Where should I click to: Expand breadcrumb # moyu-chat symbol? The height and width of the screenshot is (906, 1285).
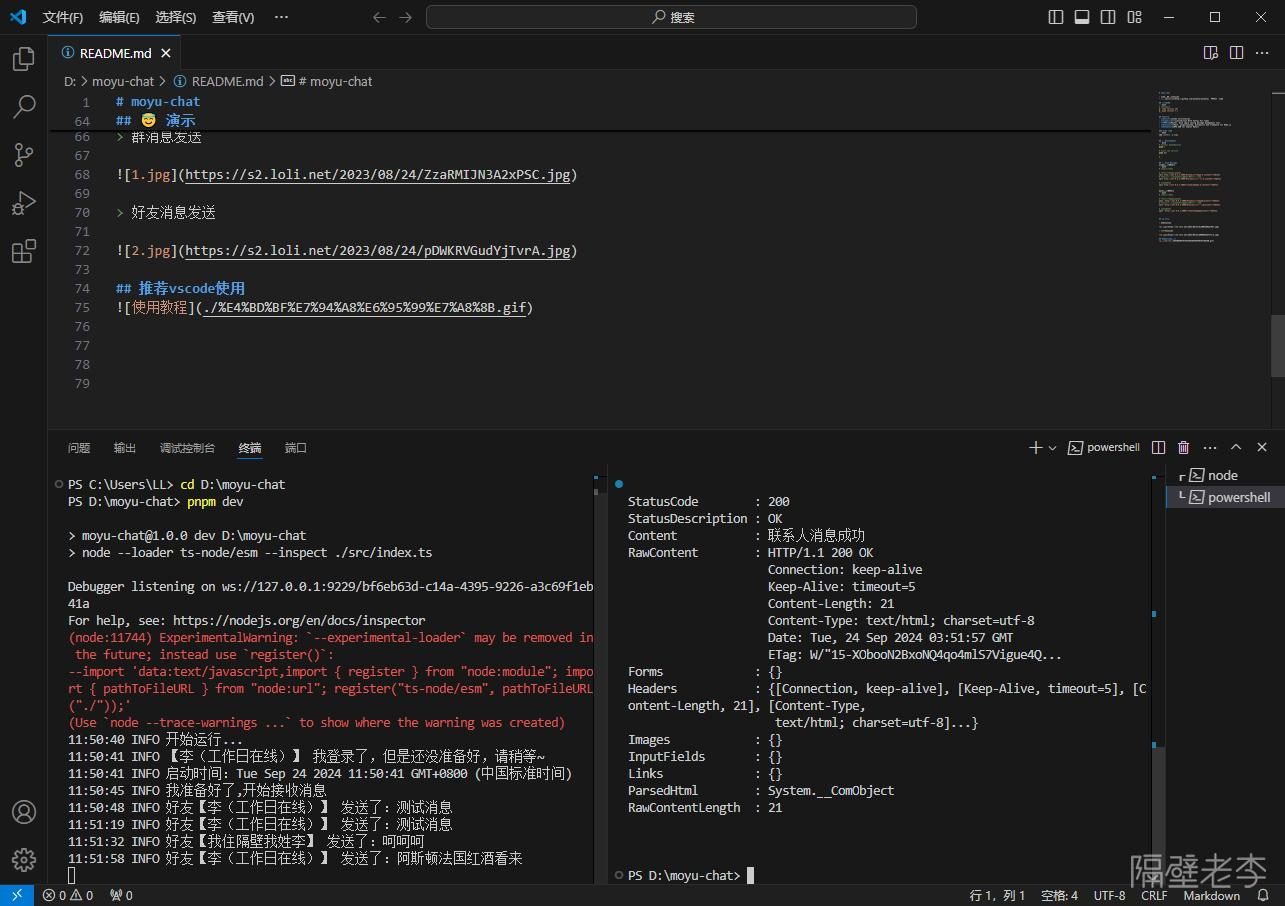326,81
